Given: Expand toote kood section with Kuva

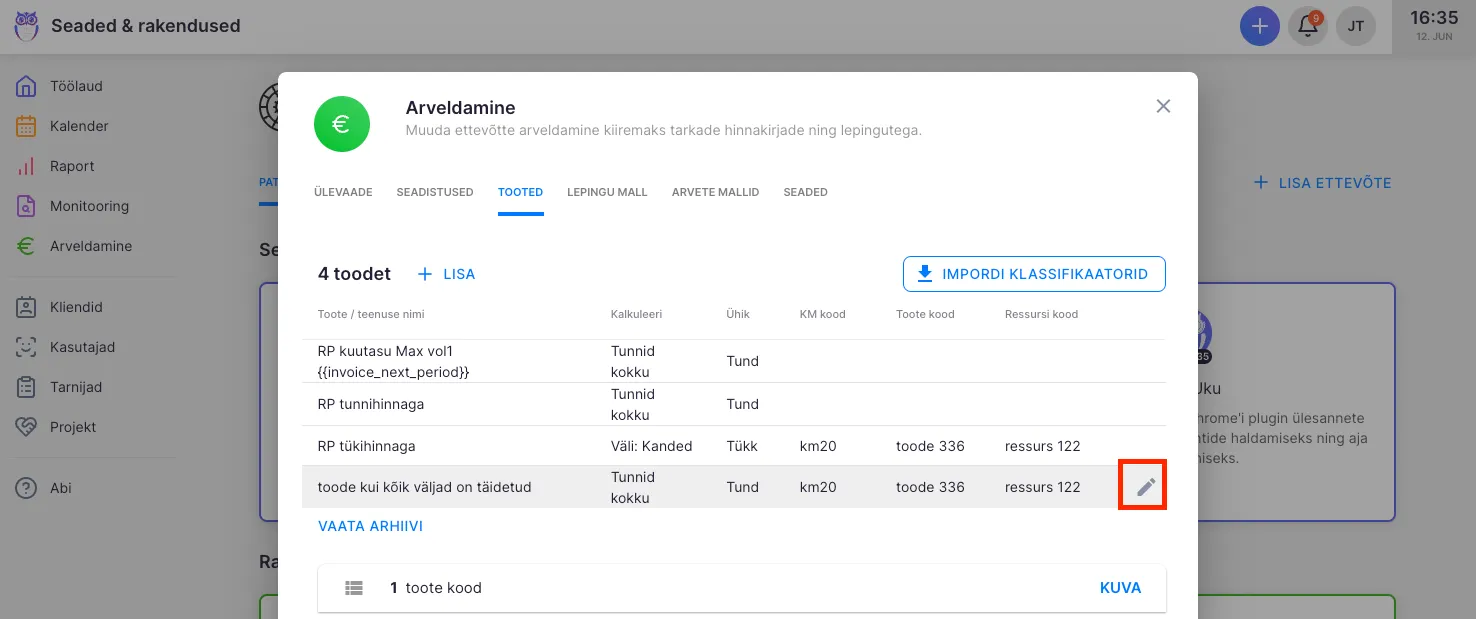Looking at the screenshot, I should (x=1120, y=588).
